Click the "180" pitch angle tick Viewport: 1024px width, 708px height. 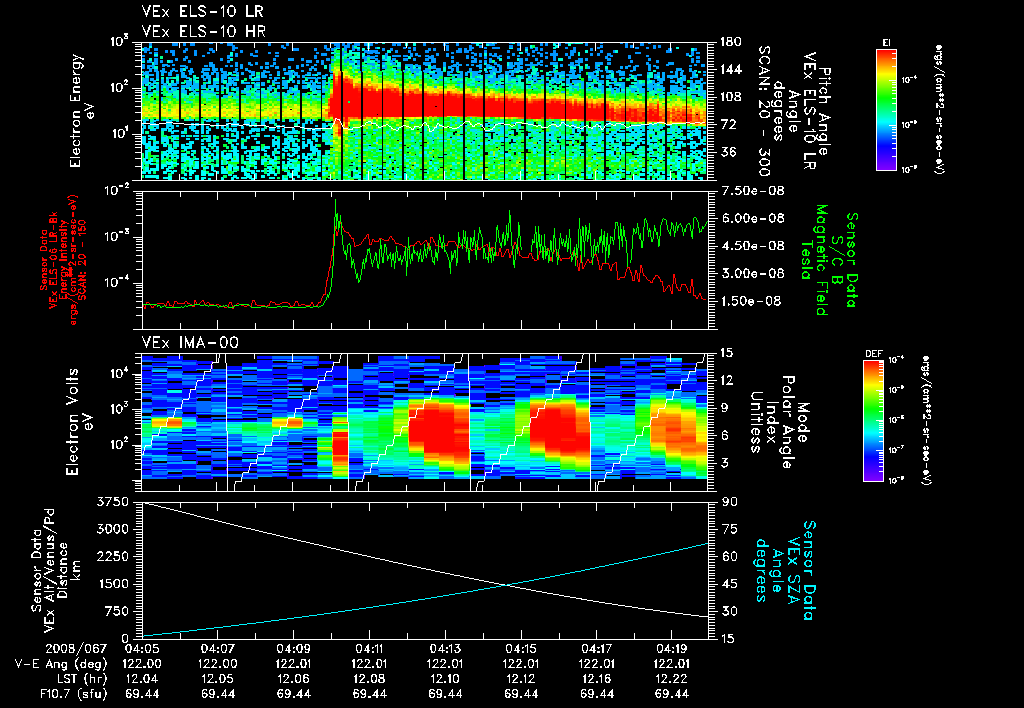pos(731,42)
